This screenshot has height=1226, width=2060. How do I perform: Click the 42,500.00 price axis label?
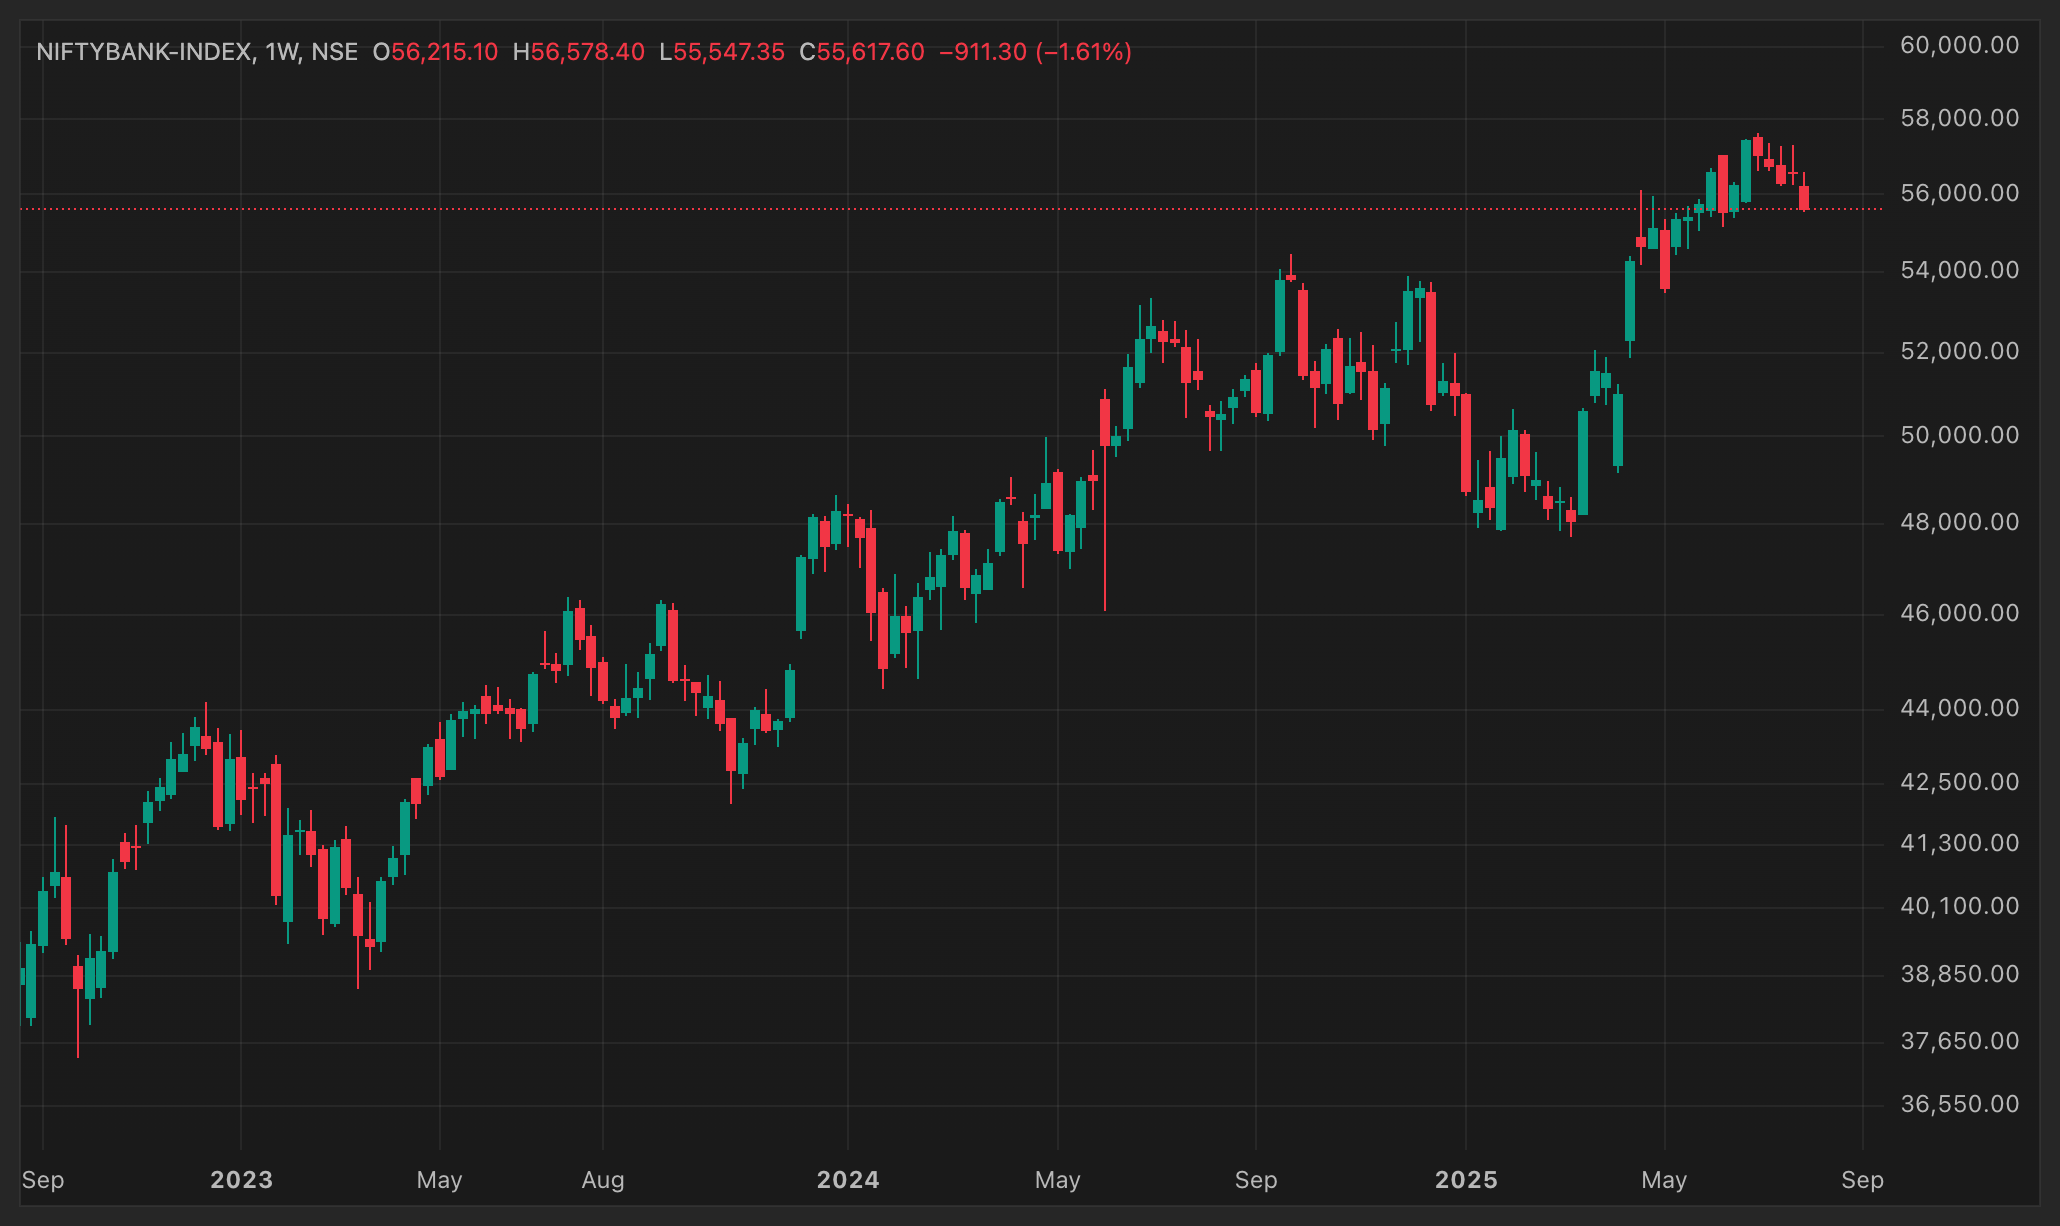(x=1959, y=782)
